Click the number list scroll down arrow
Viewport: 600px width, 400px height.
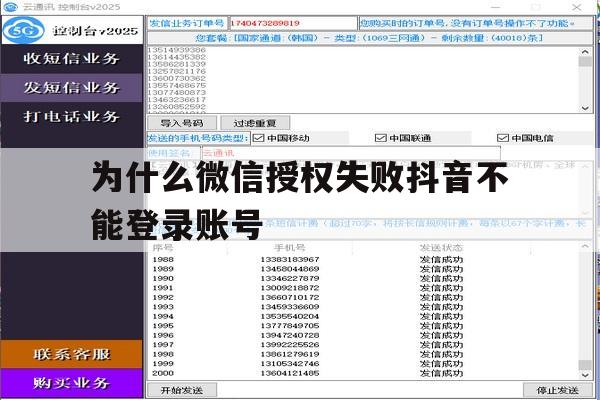click(585, 108)
